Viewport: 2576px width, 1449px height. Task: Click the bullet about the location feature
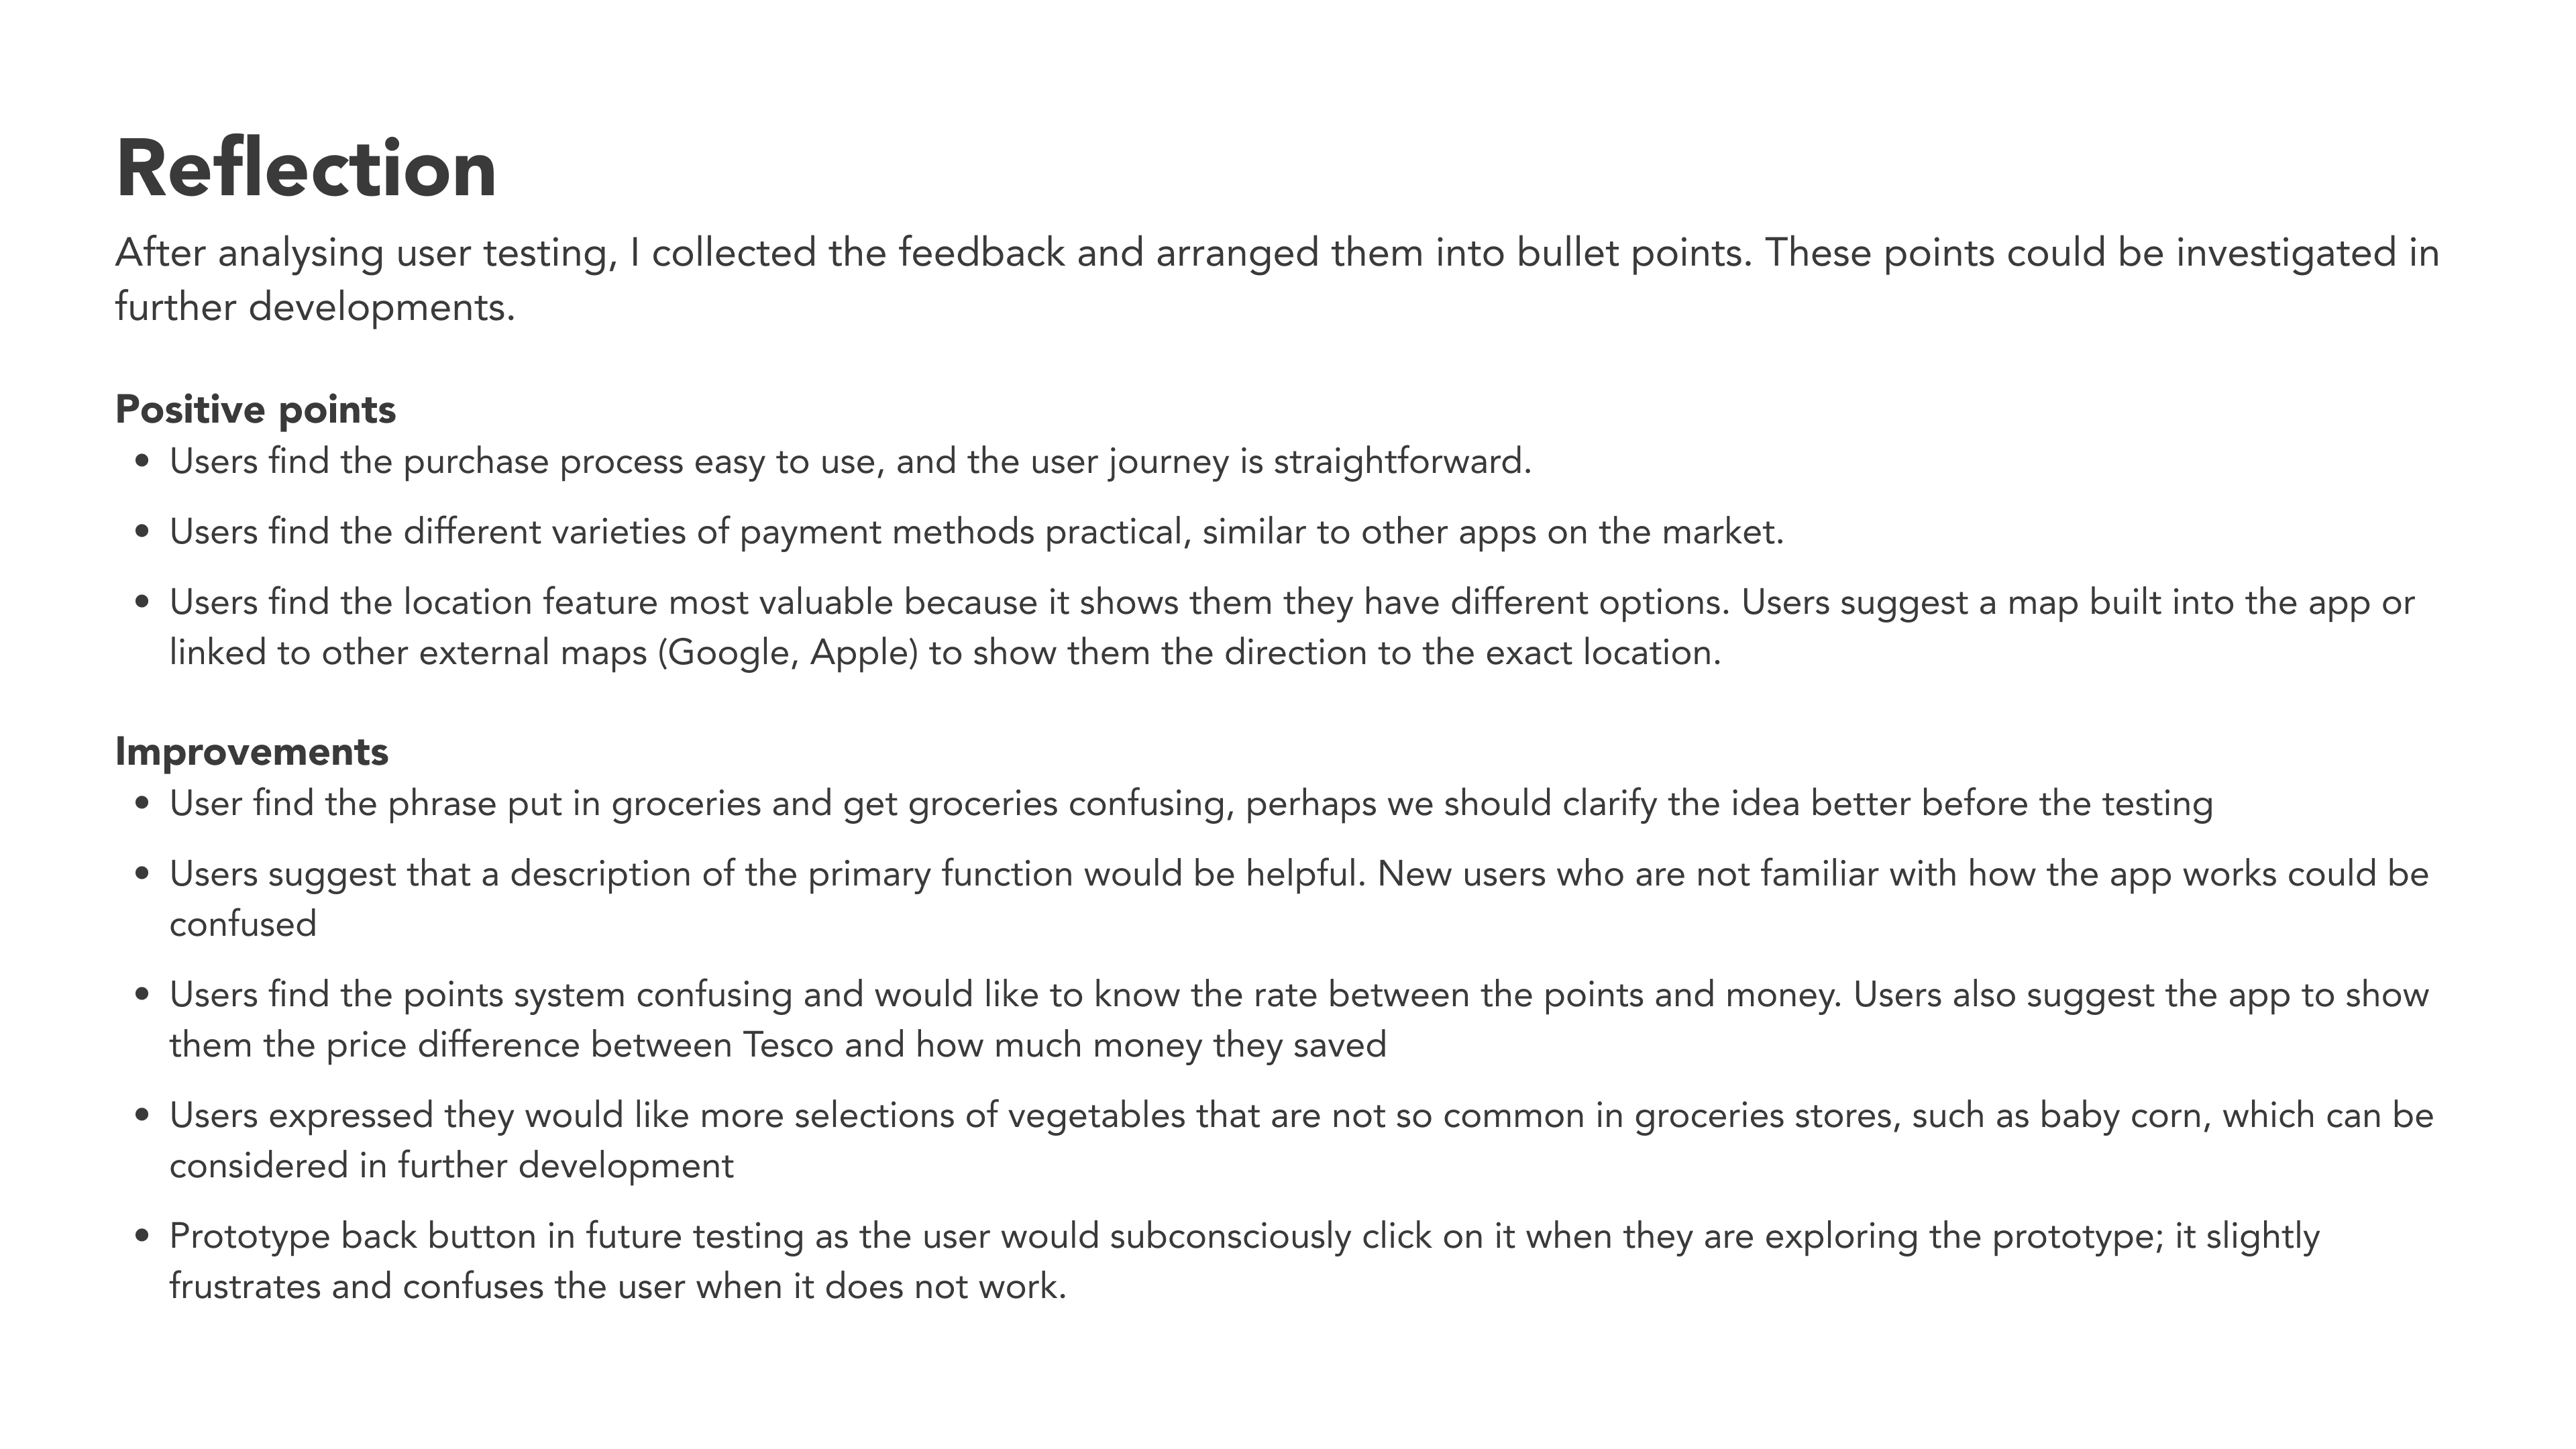pyautogui.click(x=1290, y=603)
